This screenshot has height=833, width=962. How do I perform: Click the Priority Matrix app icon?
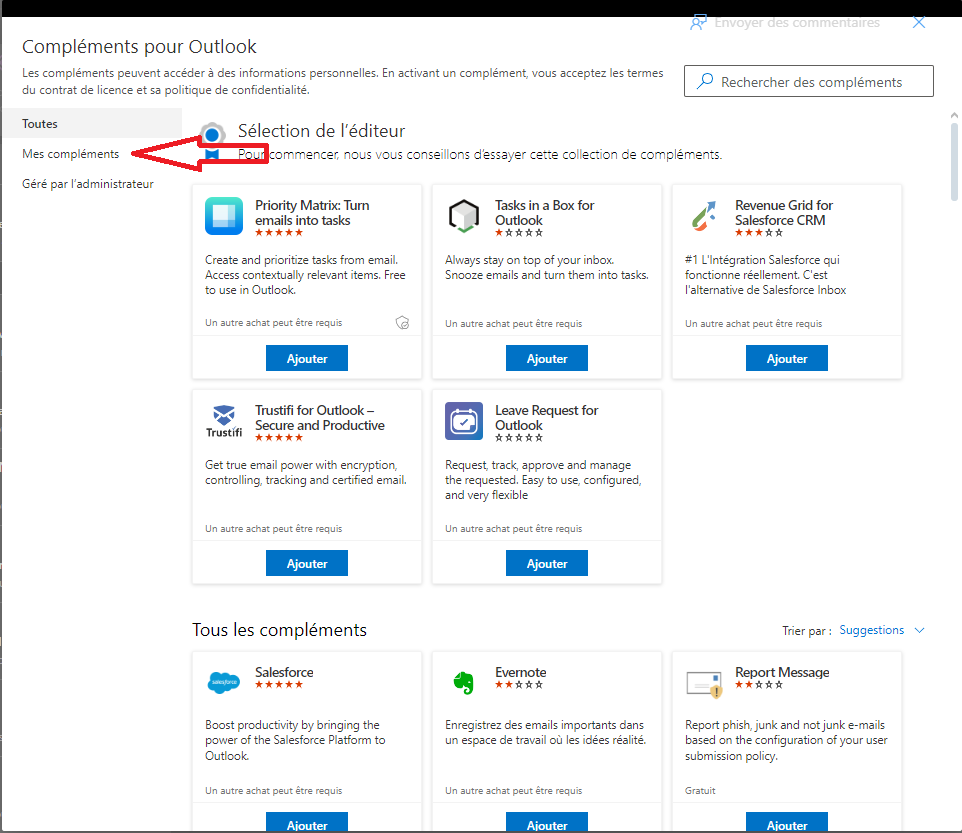(224, 216)
